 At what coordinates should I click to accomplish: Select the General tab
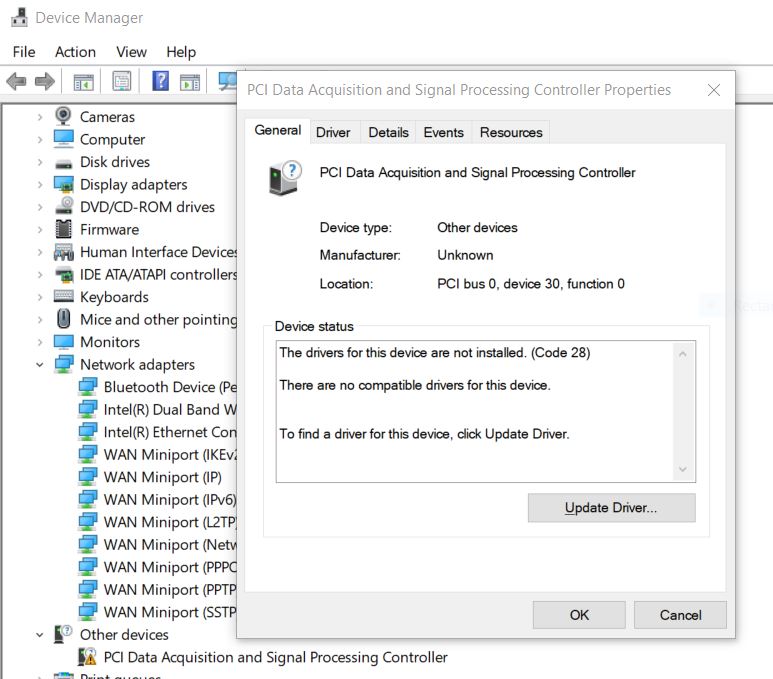(x=278, y=130)
